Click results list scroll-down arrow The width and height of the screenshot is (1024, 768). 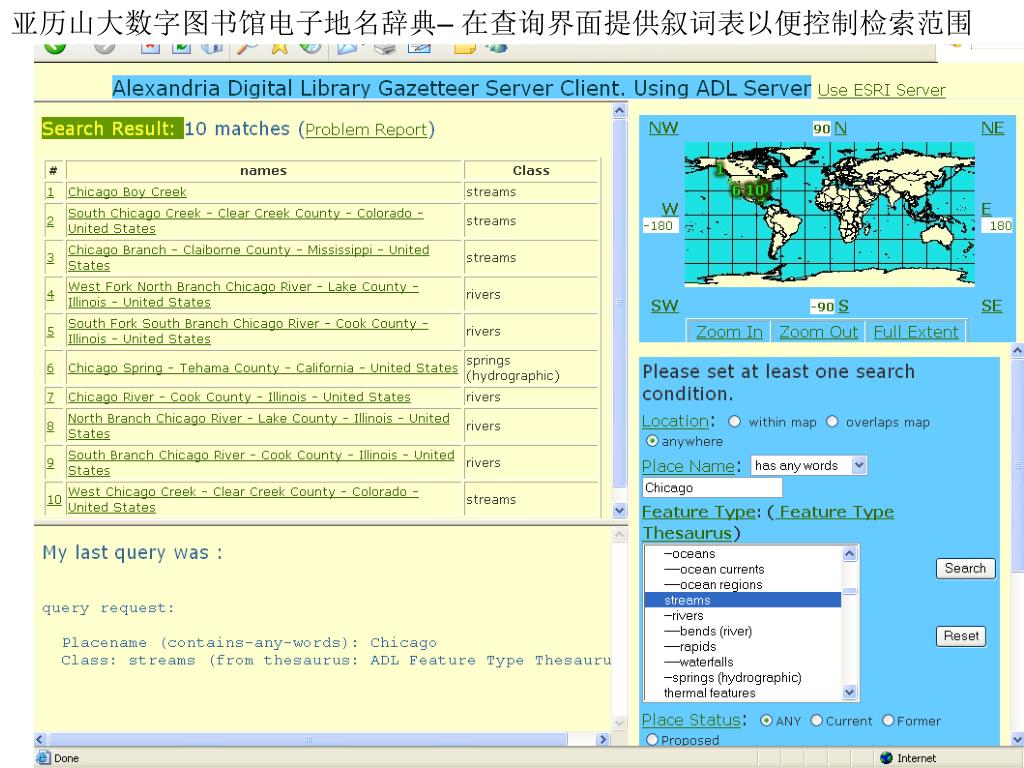coord(620,510)
